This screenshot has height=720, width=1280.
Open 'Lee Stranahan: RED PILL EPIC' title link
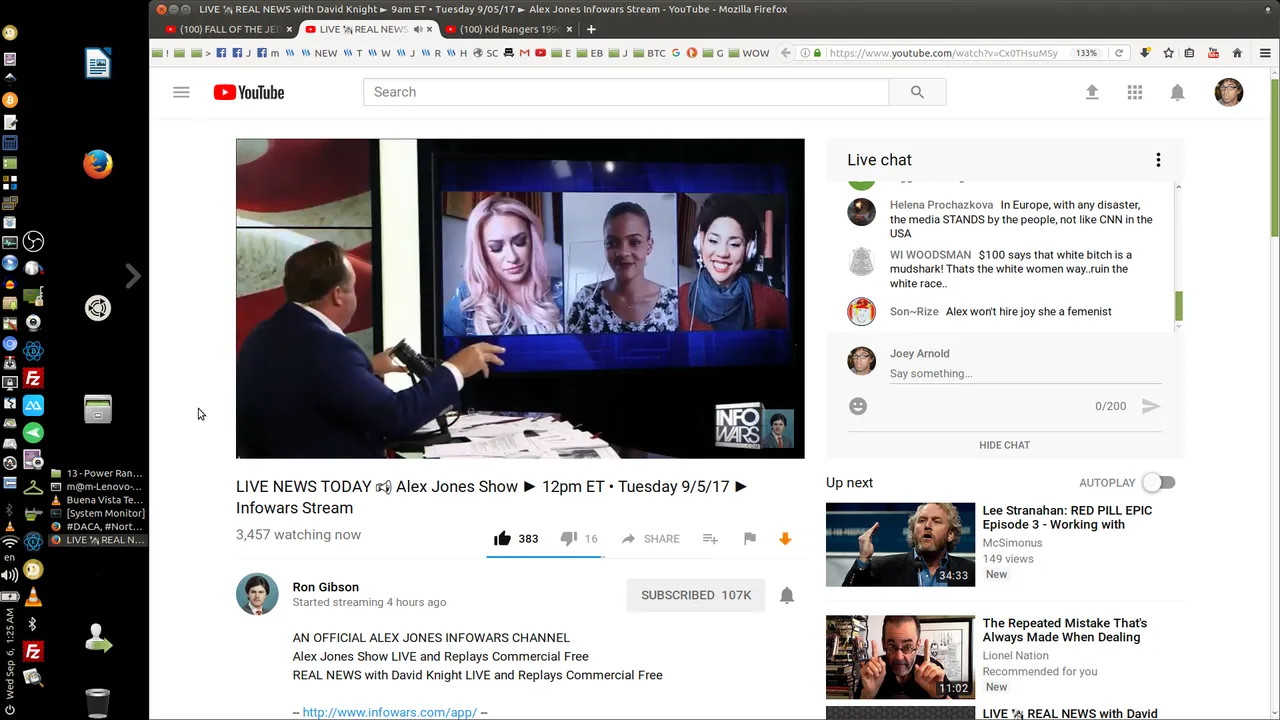pos(1067,517)
